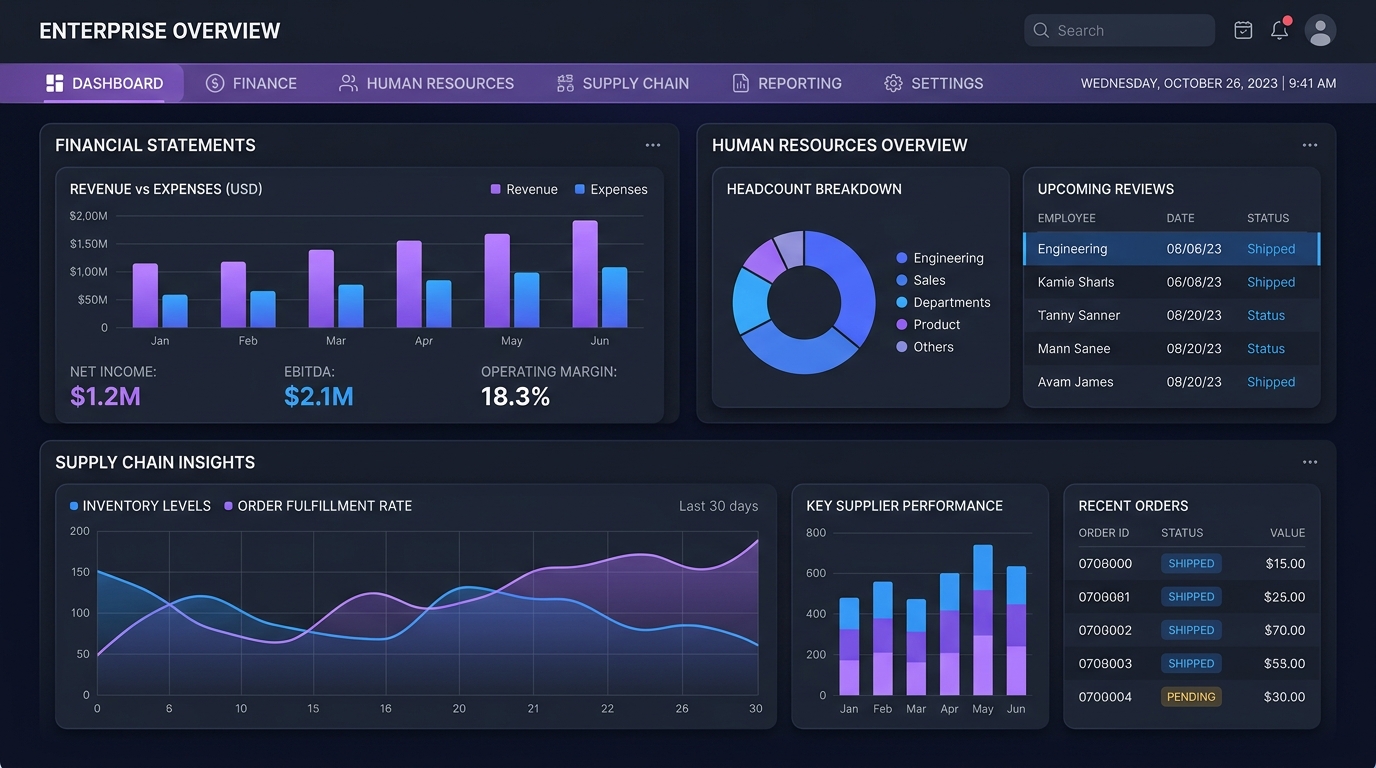Click the Finance dollar coin icon
The height and width of the screenshot is (768, 1376).
point(215,83)
